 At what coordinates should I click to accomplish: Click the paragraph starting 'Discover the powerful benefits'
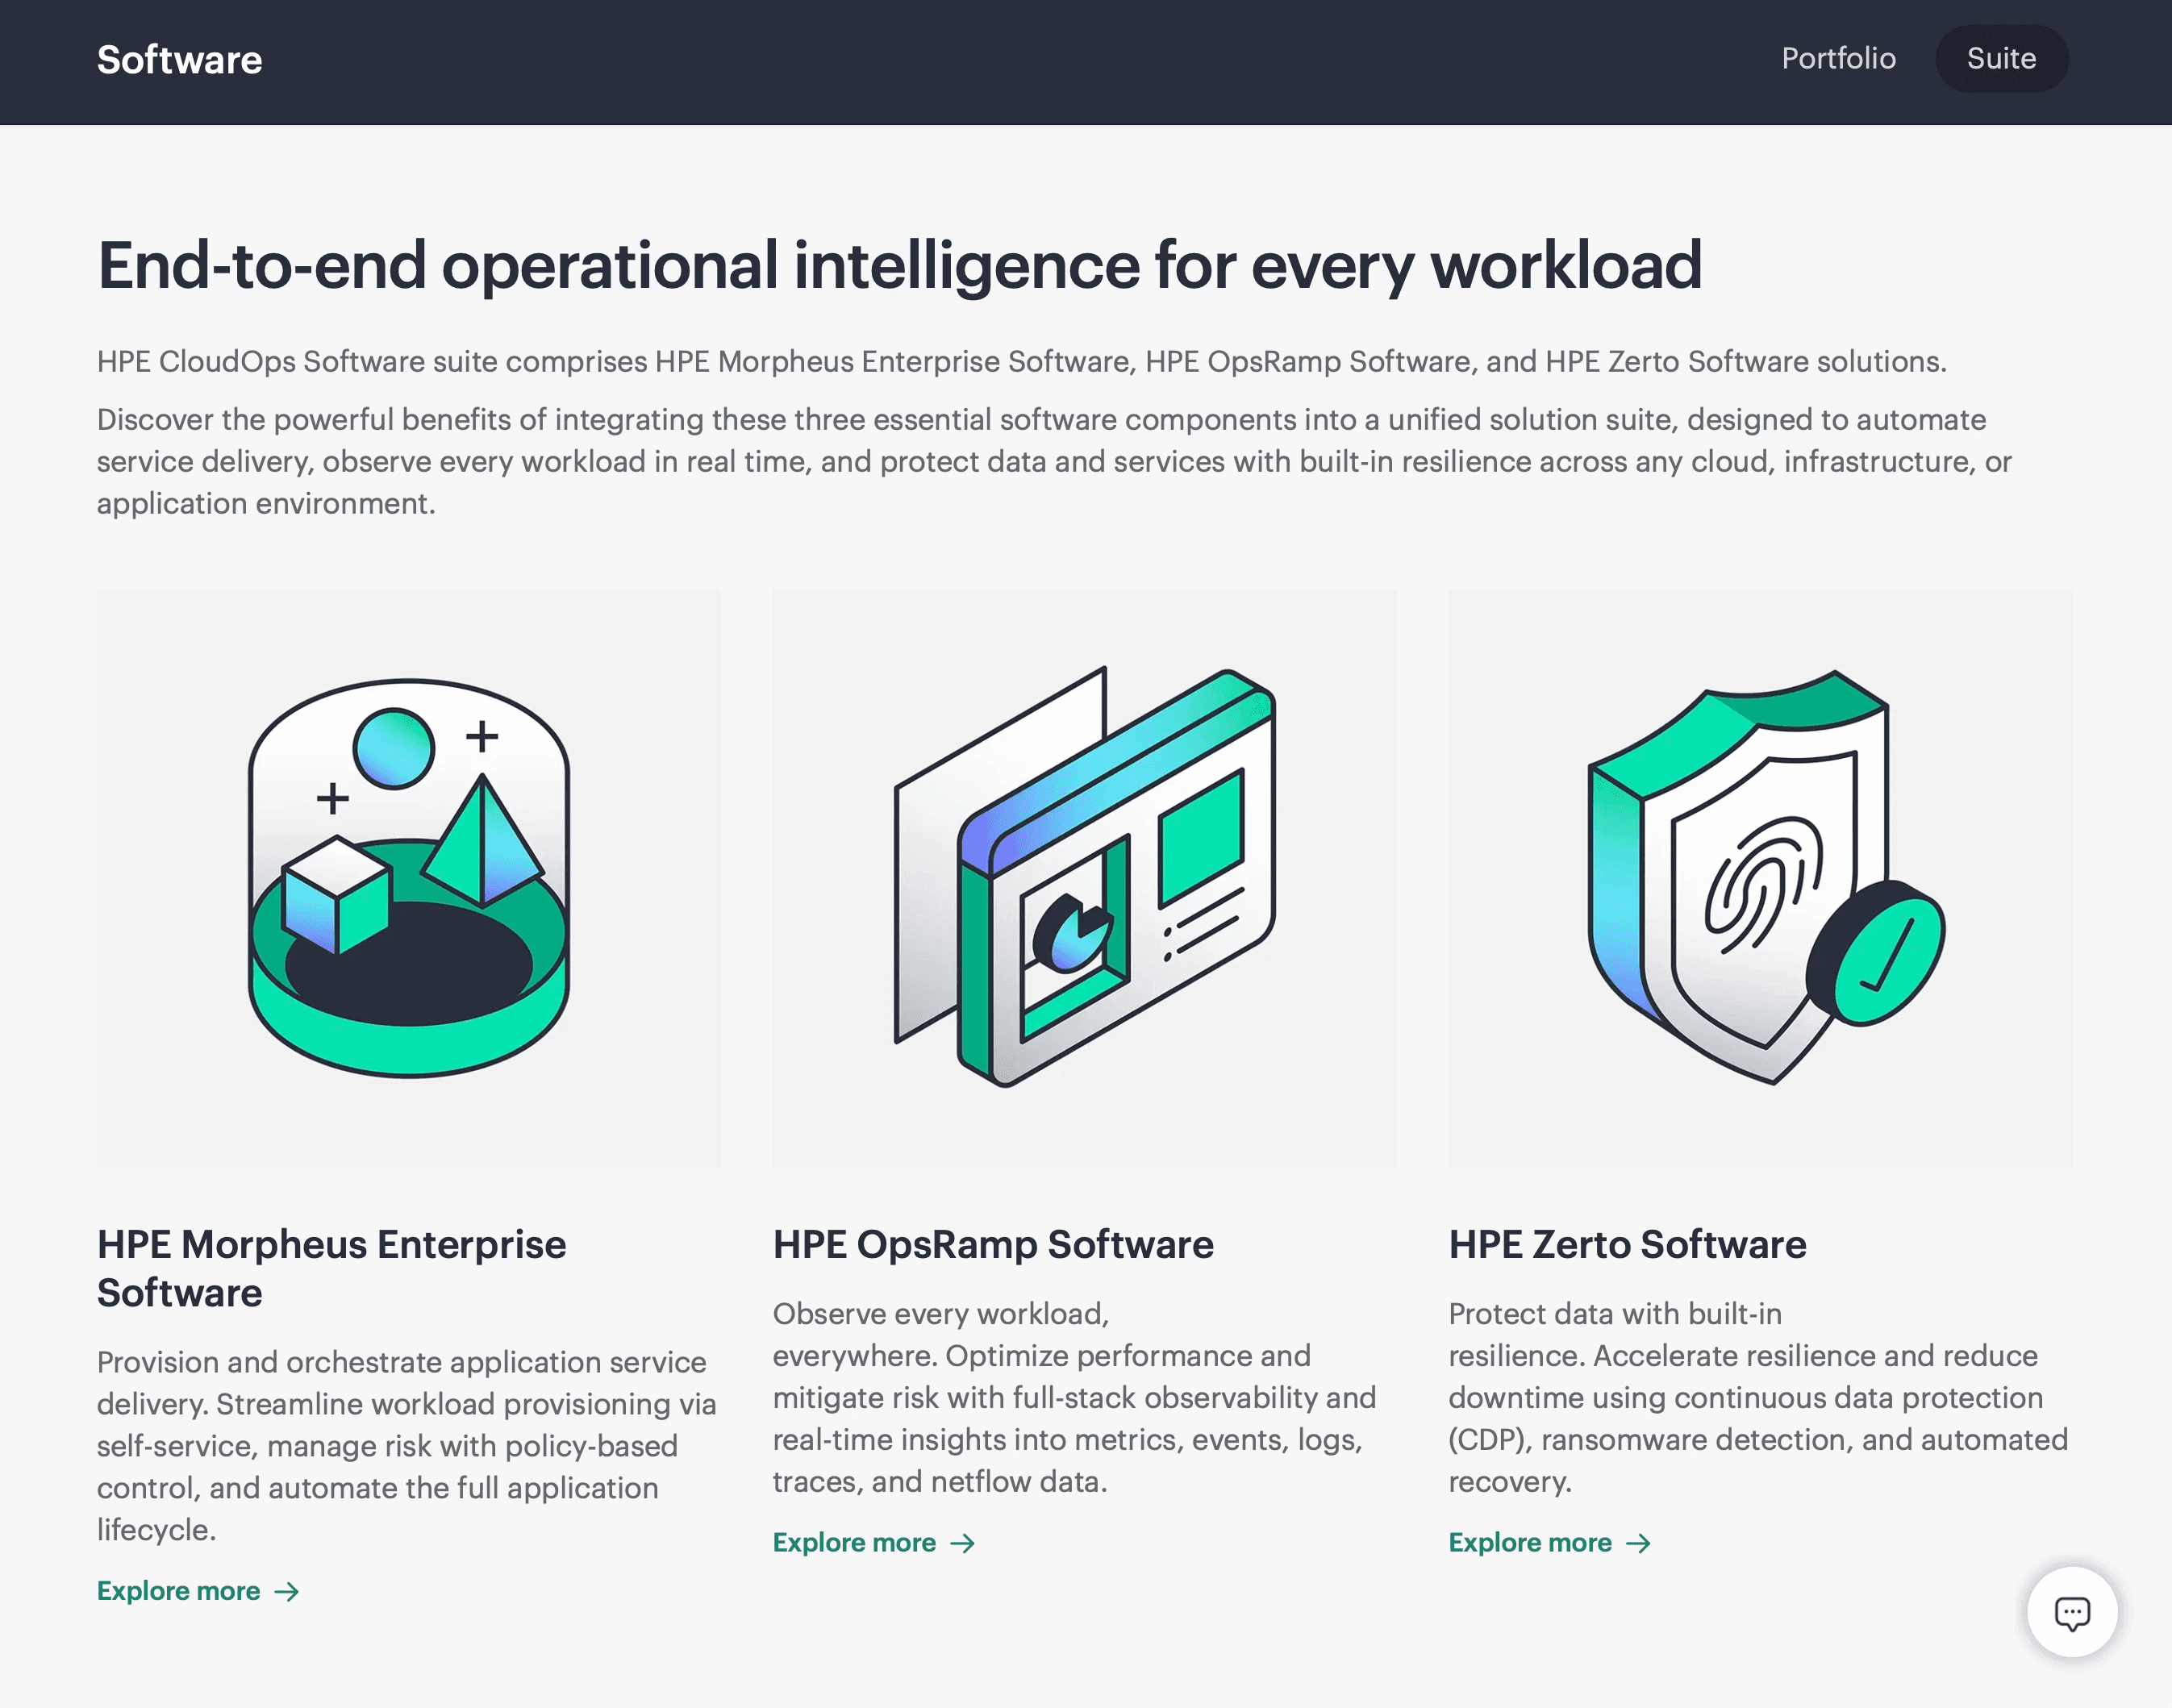point(1054,461)
